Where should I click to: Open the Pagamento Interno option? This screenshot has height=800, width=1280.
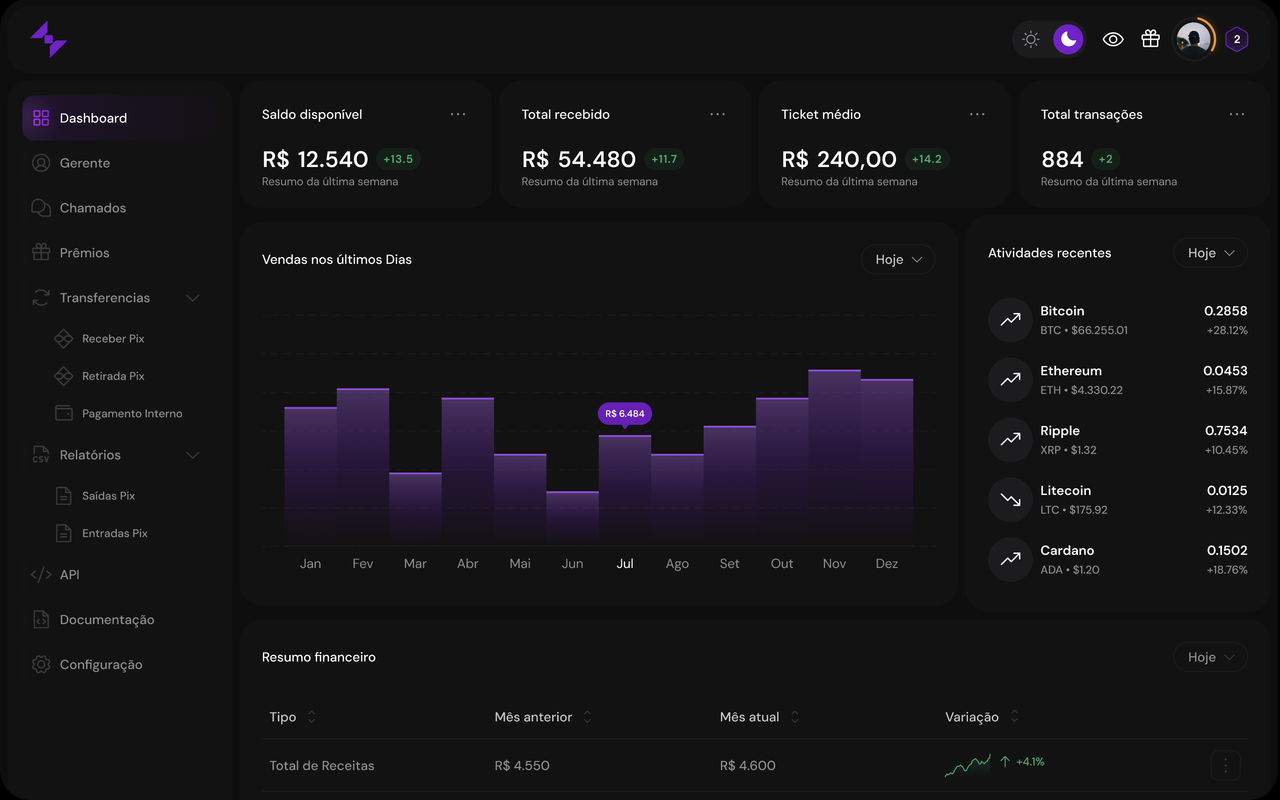coord(132,412)
